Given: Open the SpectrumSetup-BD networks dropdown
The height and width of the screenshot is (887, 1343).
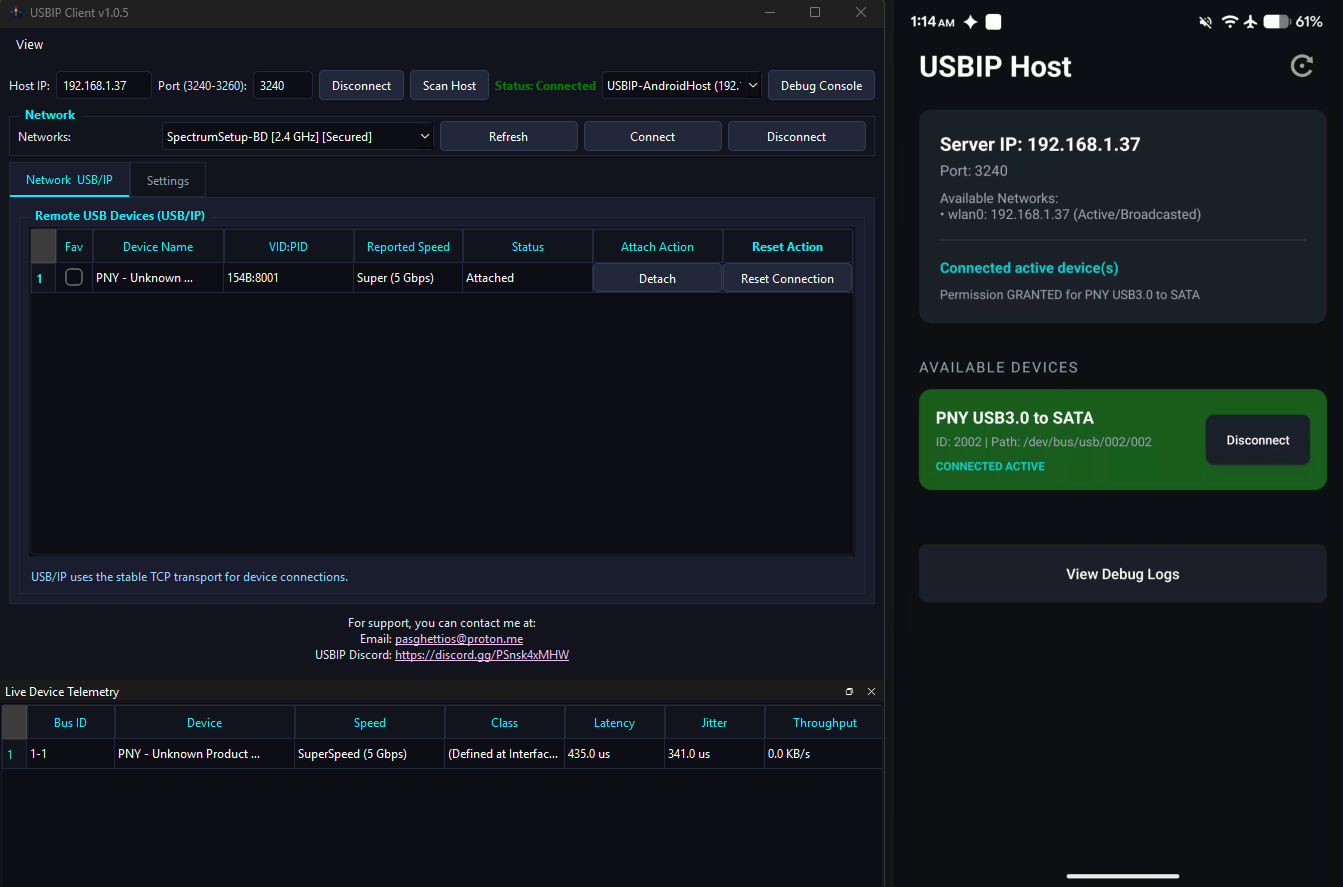Looking at the screenshot, I should tap(298, 137).
